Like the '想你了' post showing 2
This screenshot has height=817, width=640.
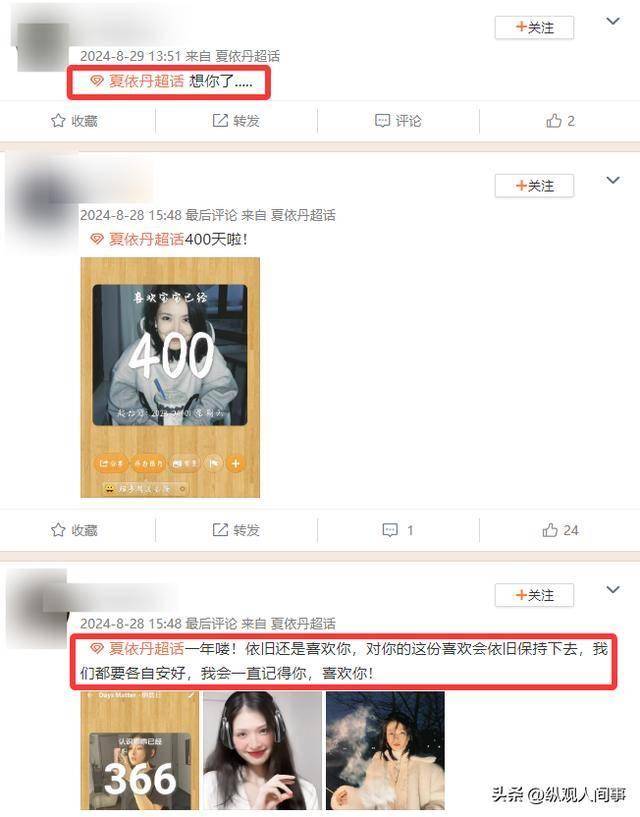click(560, 121)
